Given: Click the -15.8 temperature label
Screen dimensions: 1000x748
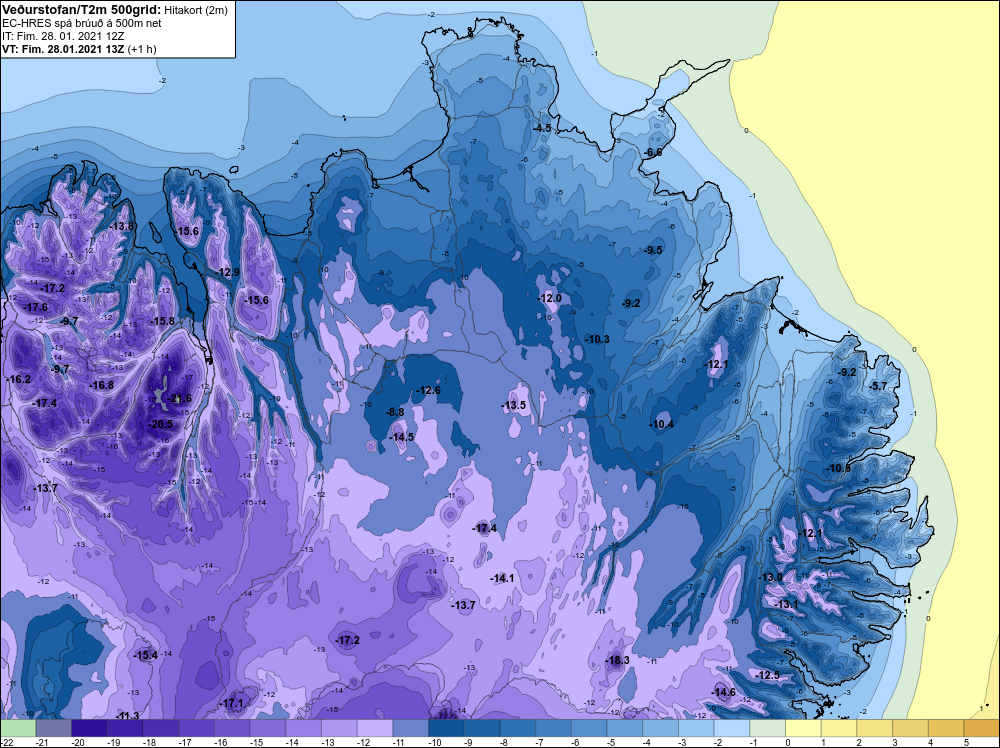Looking at the screenshot, I should click(163, 321).
